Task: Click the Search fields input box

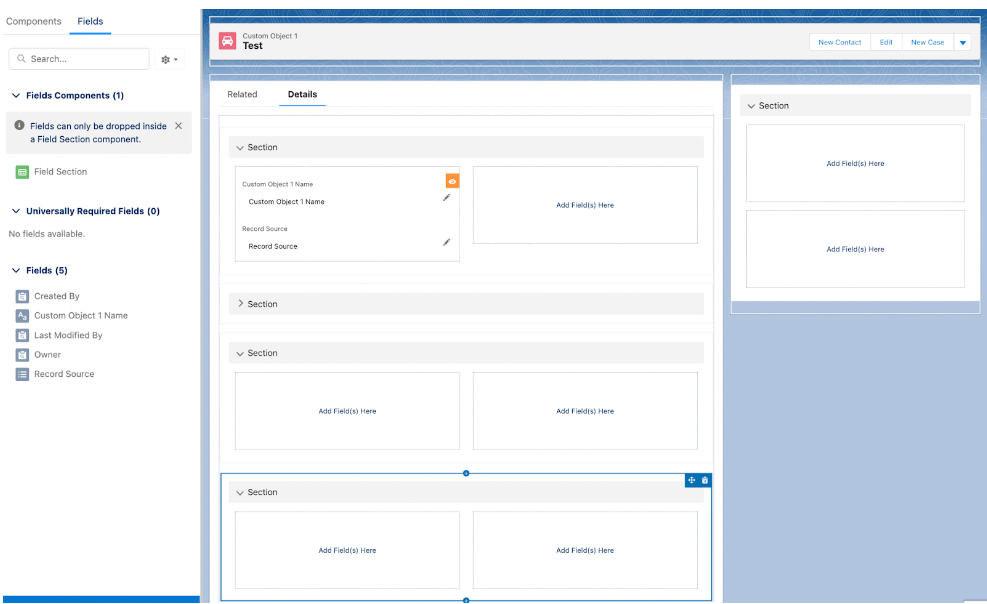Action: tap(79, 59)
